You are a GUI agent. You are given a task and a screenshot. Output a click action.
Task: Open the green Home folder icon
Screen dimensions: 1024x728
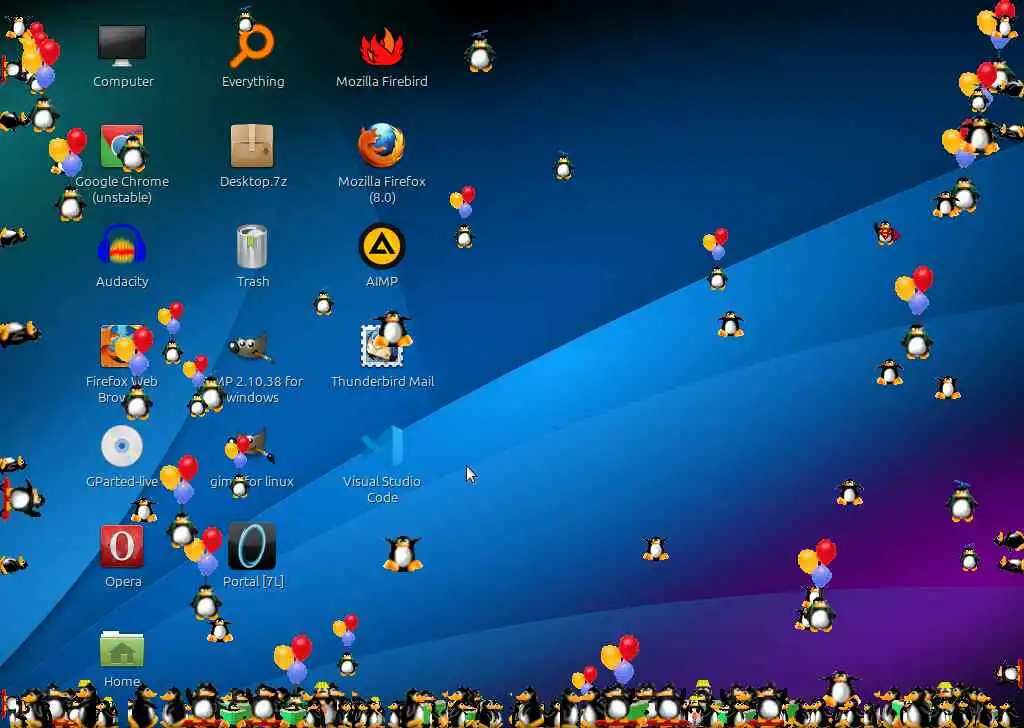click(122, 648)
